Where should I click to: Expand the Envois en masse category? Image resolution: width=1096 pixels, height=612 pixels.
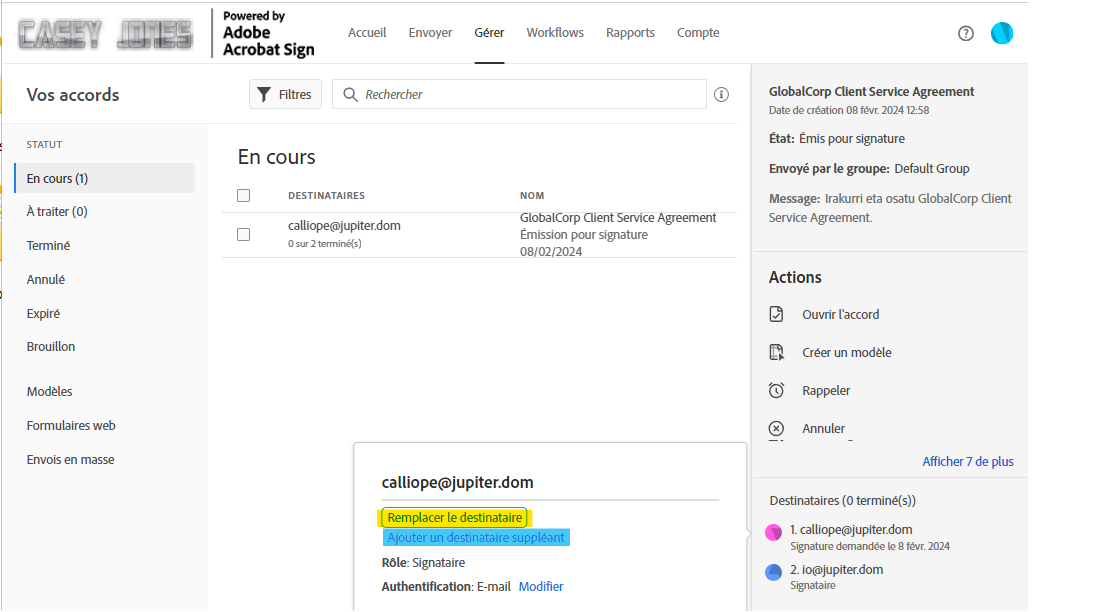pyautogui.click(x=67, y=459)
